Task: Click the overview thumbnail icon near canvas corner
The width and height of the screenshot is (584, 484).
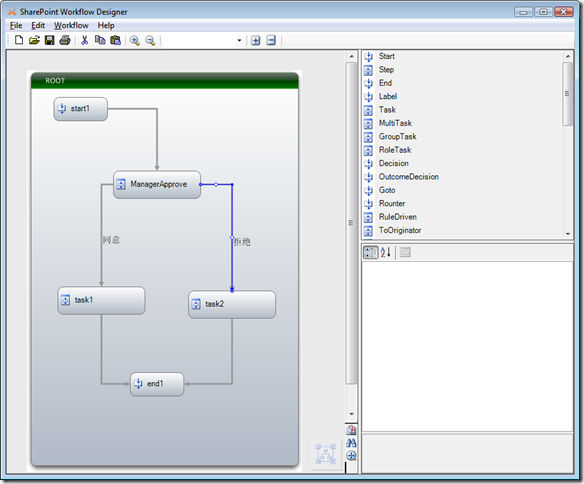Action: (x=326, y=454)
